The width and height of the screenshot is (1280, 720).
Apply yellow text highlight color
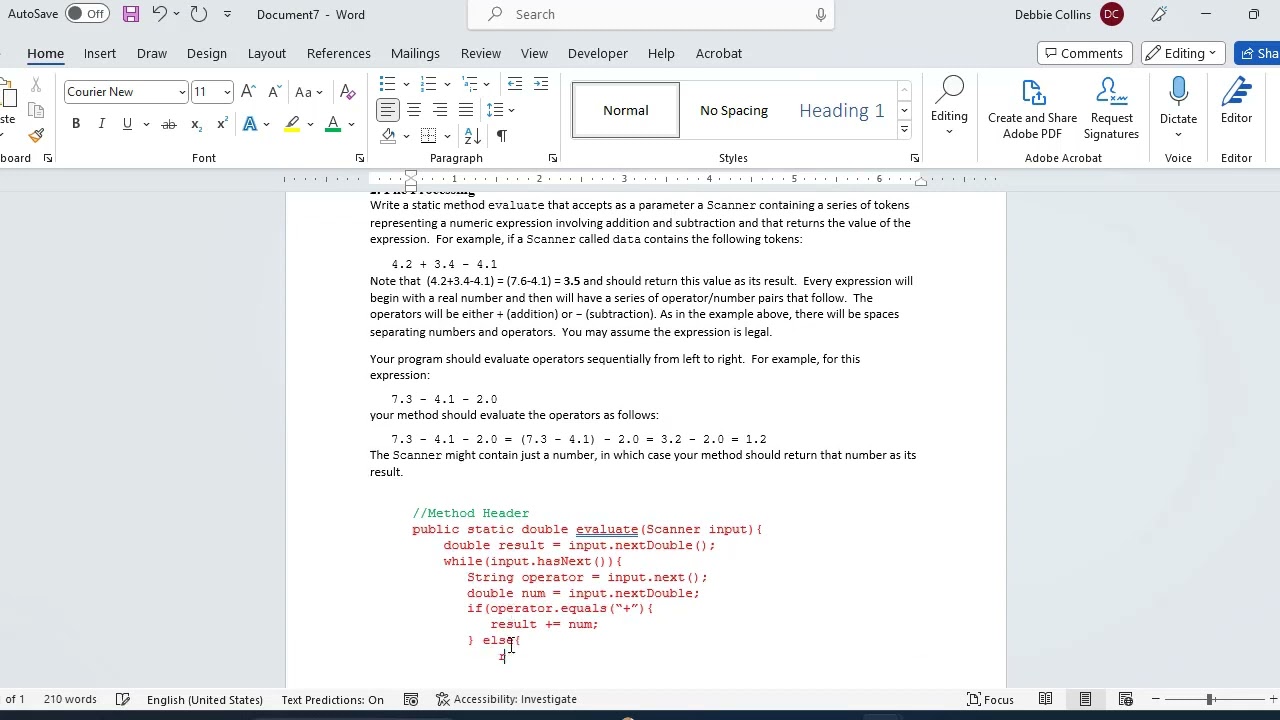(292, 124)
